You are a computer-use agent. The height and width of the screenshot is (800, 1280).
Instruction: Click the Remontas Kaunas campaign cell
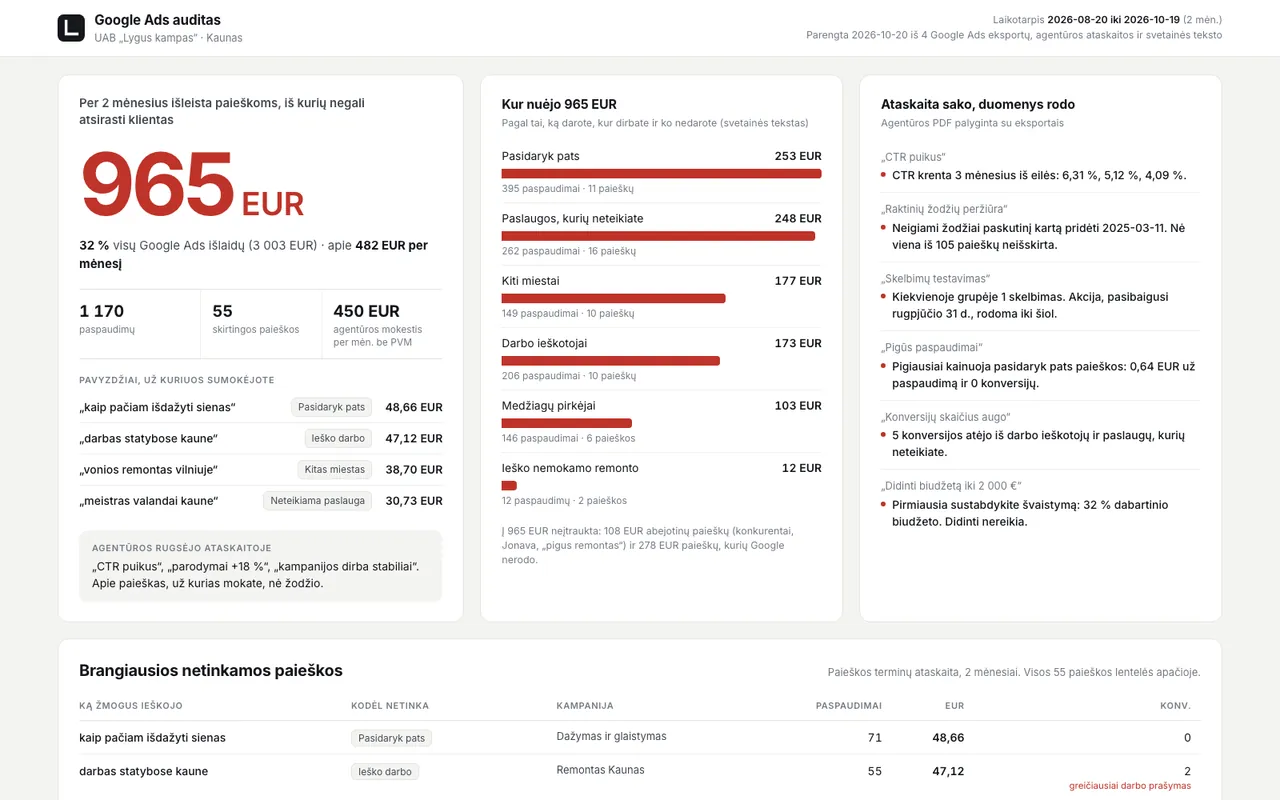coord(600,770)
